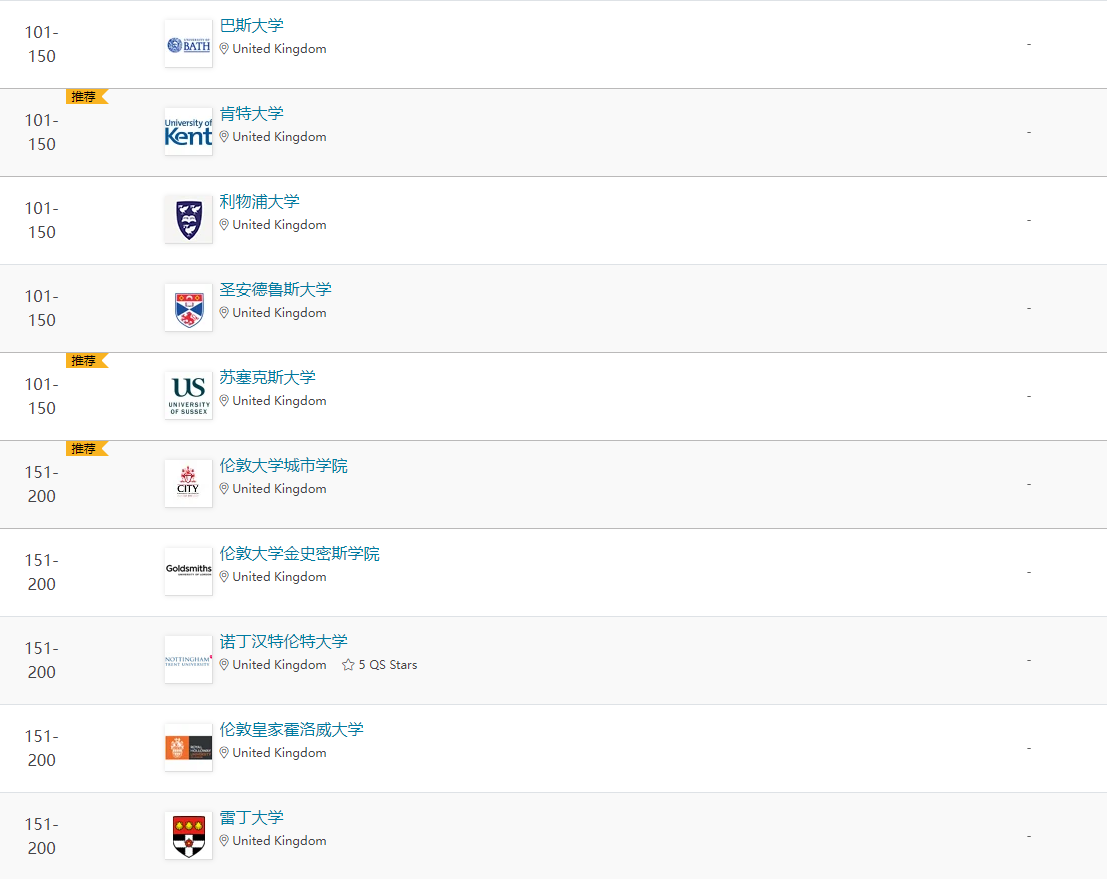
Task: Click the location pin icon under 苏塞克斯大学
Action: [224, 400]
